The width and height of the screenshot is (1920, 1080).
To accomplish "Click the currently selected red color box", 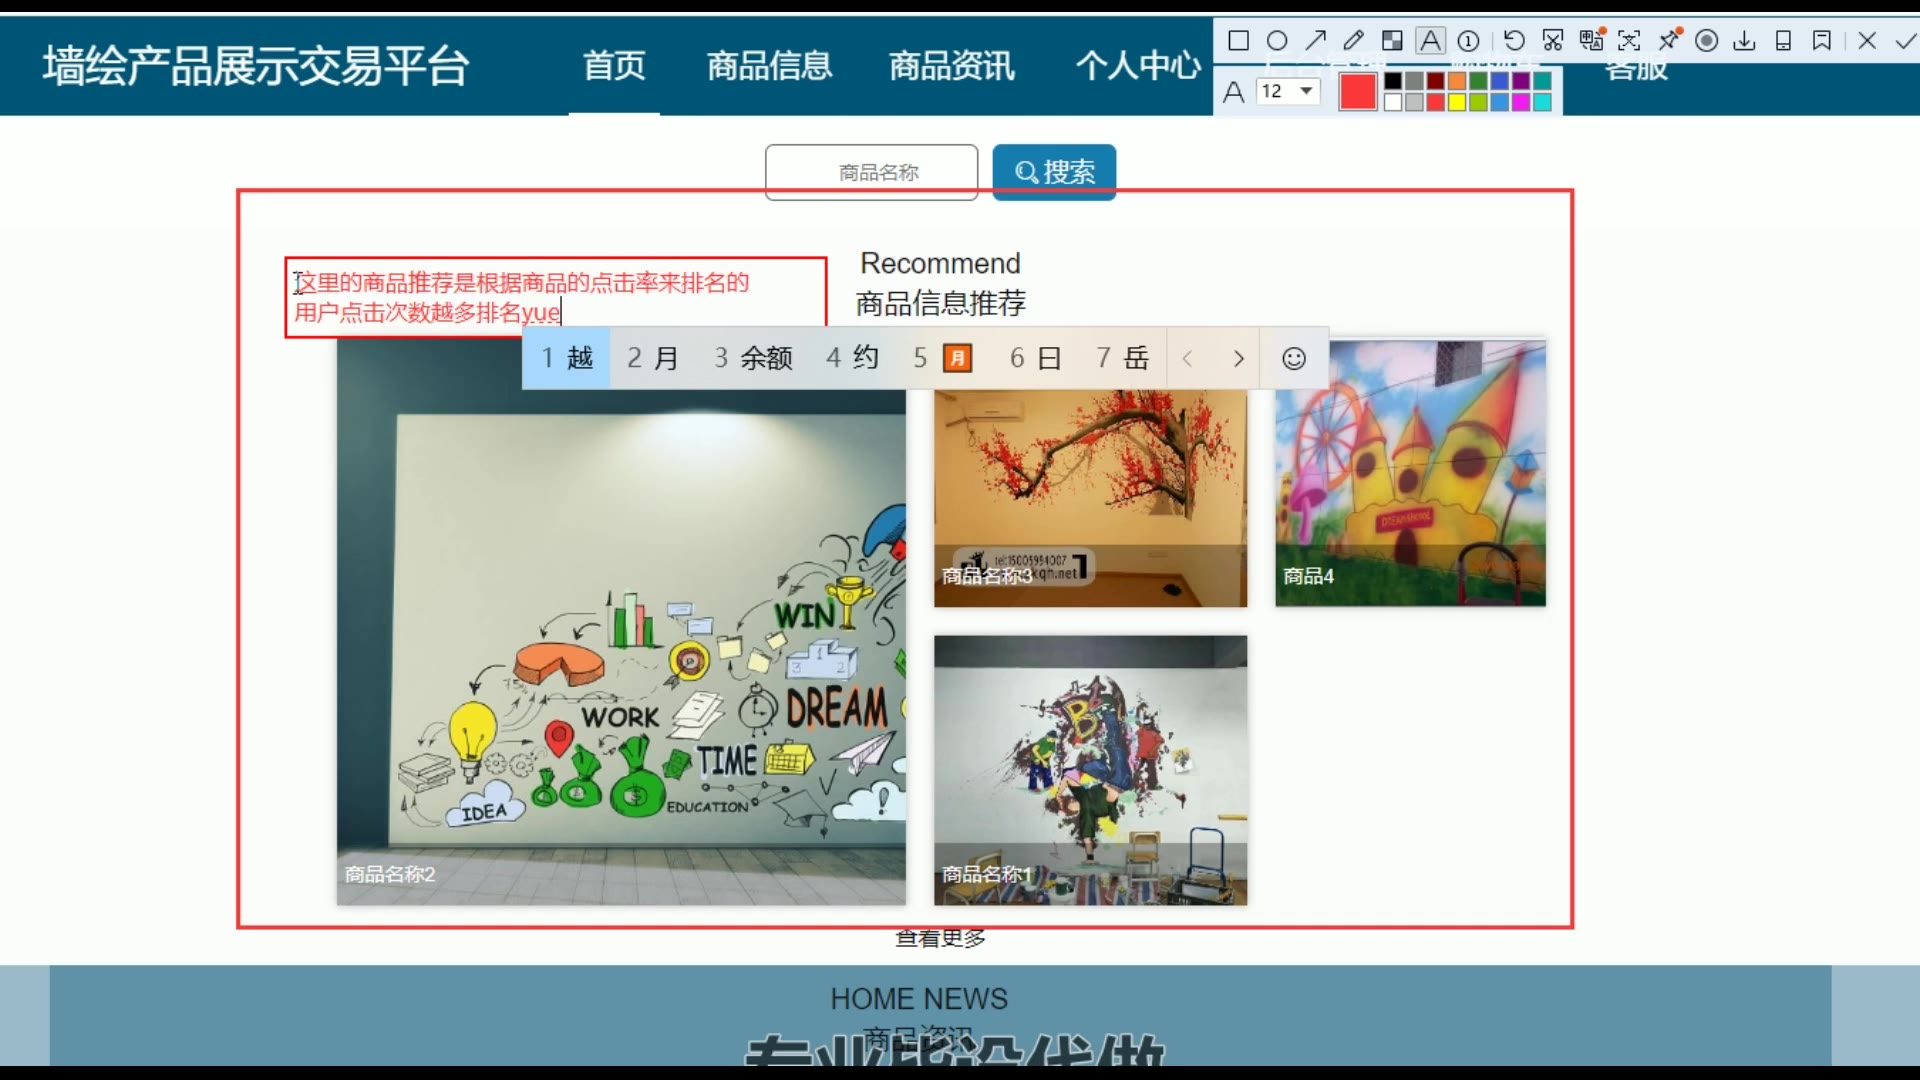I will (x=1358, y=91).
